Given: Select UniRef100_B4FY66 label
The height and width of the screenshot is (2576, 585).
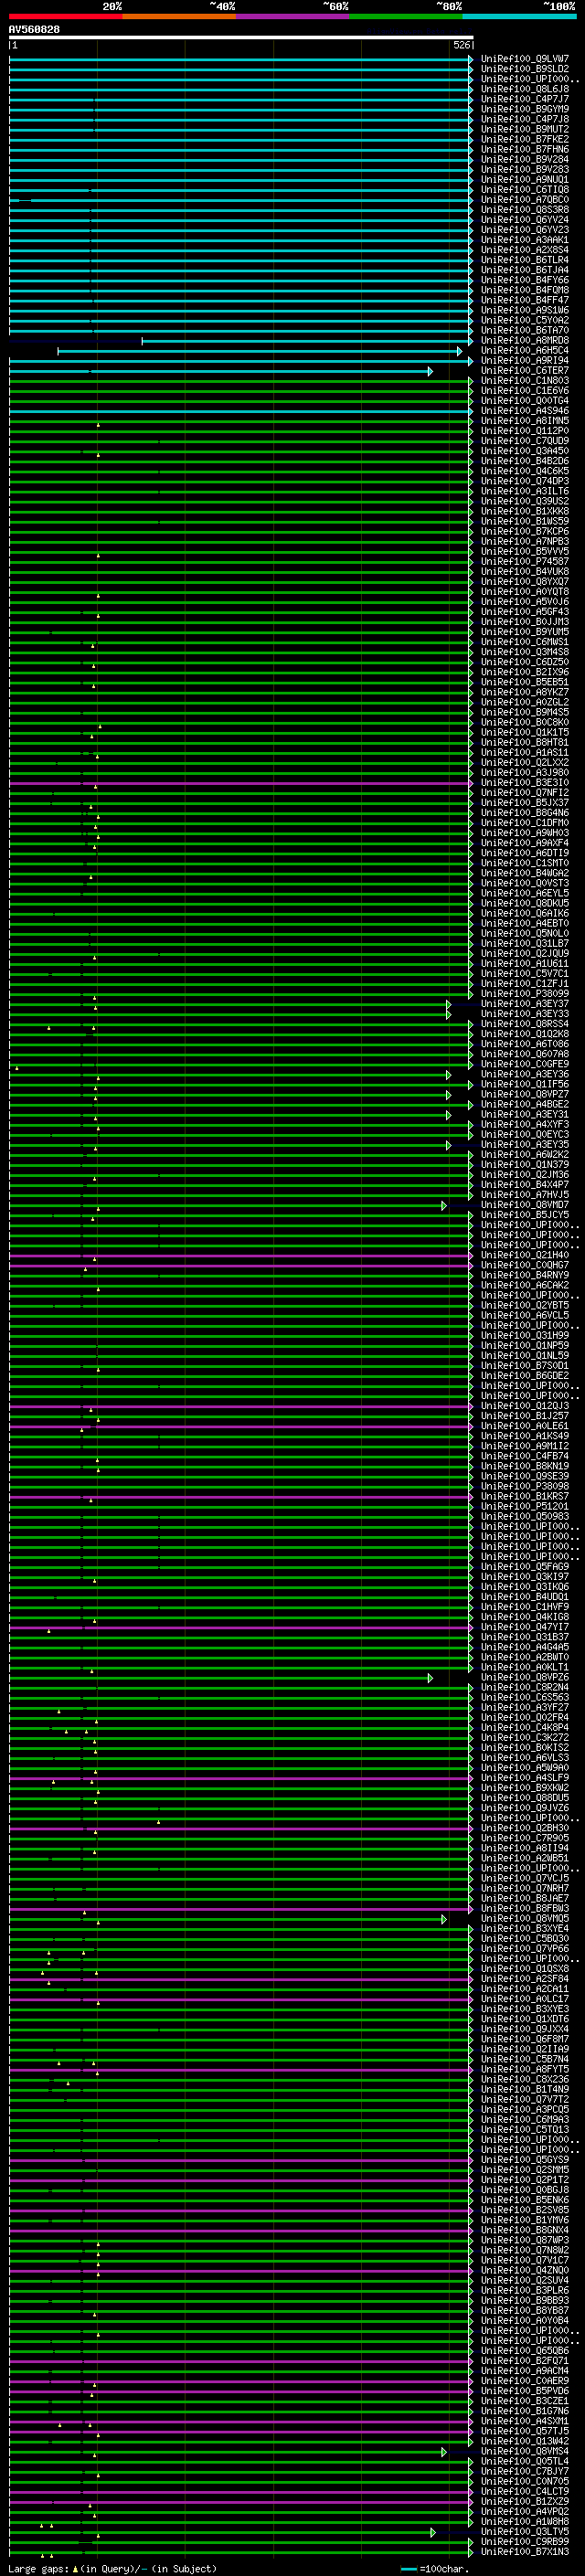Looking at the screenshot, I should click(524, 280).
